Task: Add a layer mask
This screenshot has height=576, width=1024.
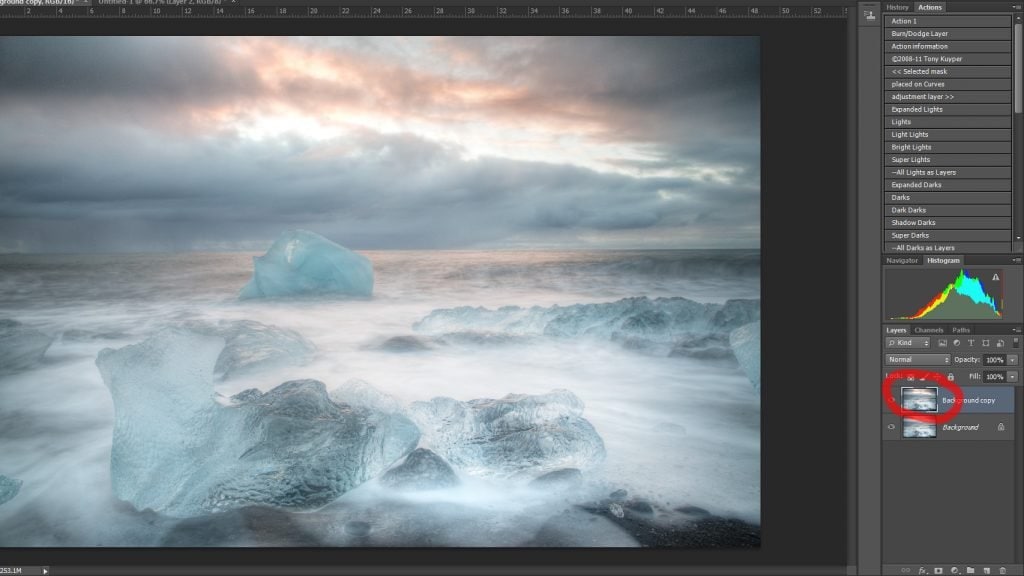Action: (x=938, y=570)
